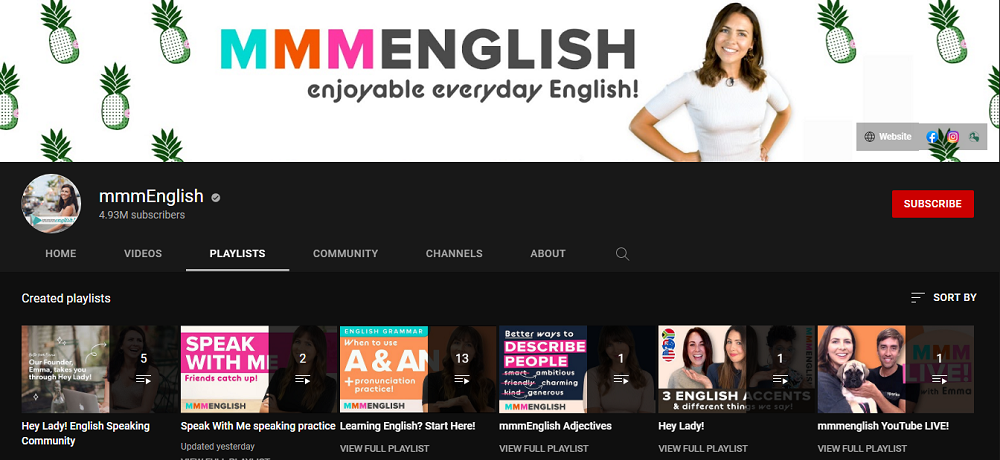Click the globe Website link on banner
This screenshot has width=1000, height=460.
(888, 137)
